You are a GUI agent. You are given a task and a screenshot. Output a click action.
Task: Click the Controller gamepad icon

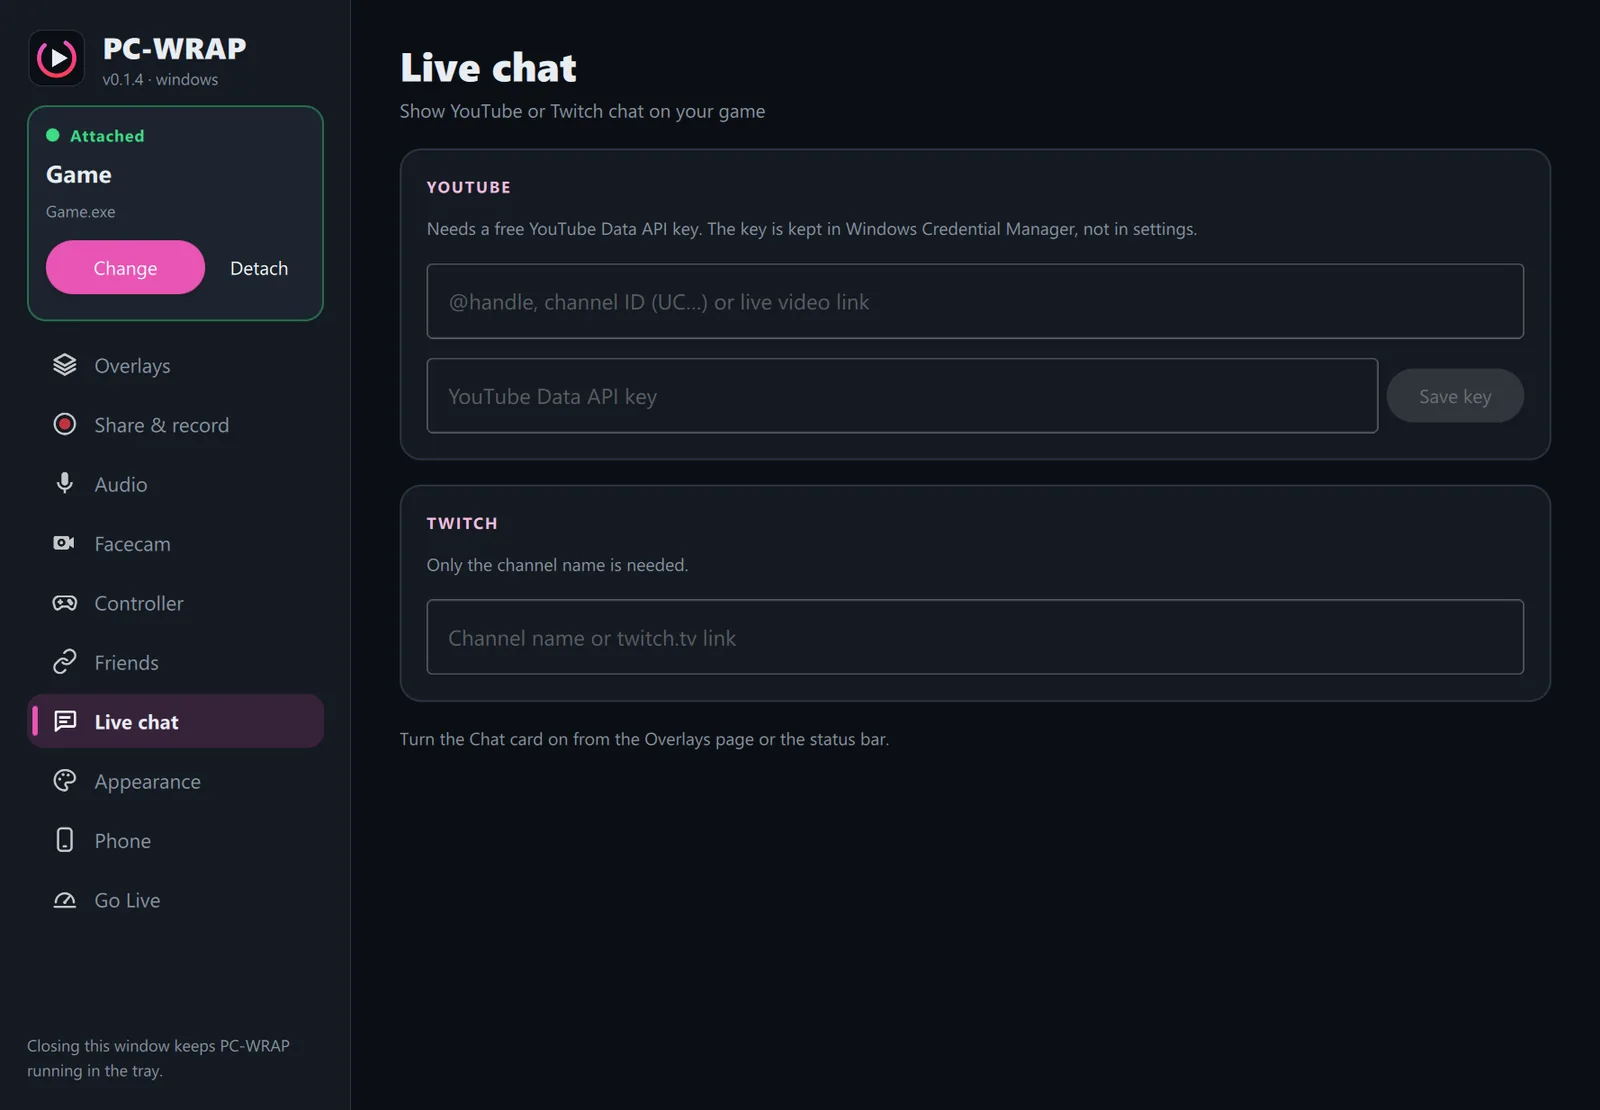pos(65,603)
